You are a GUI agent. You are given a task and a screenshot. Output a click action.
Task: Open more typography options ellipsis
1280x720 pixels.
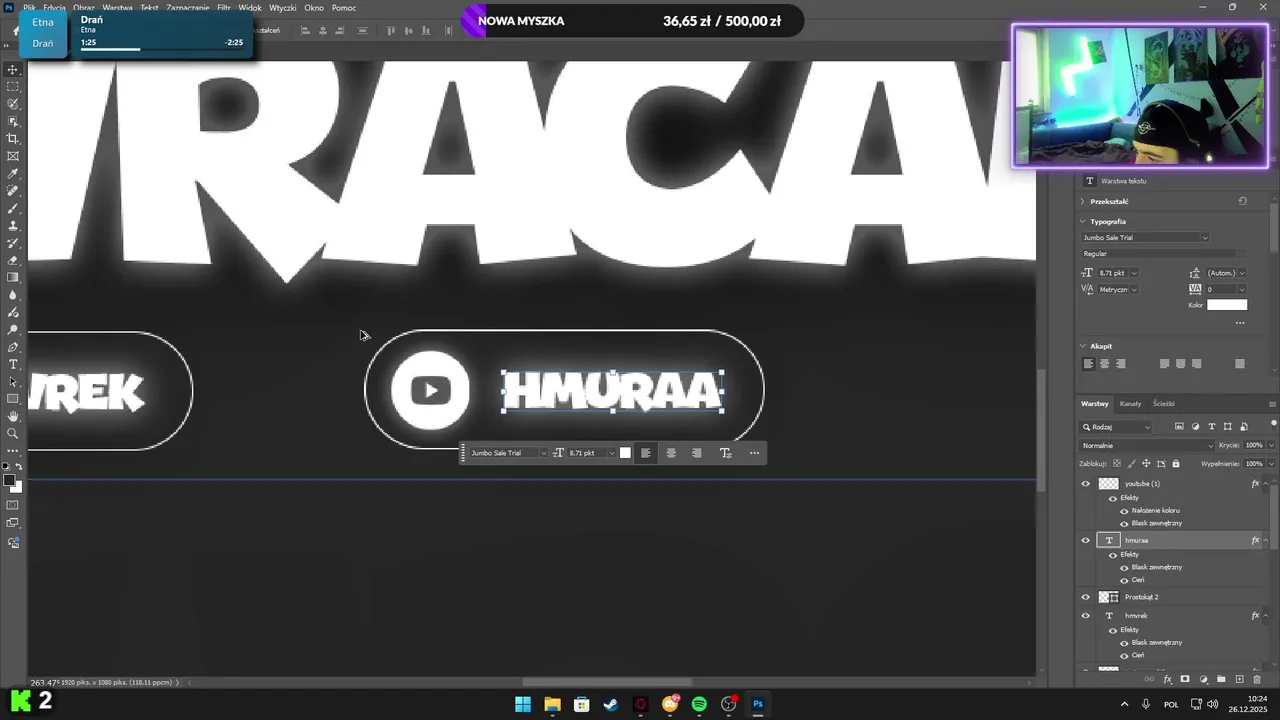pyautogui.click(x=1240, y=323)
